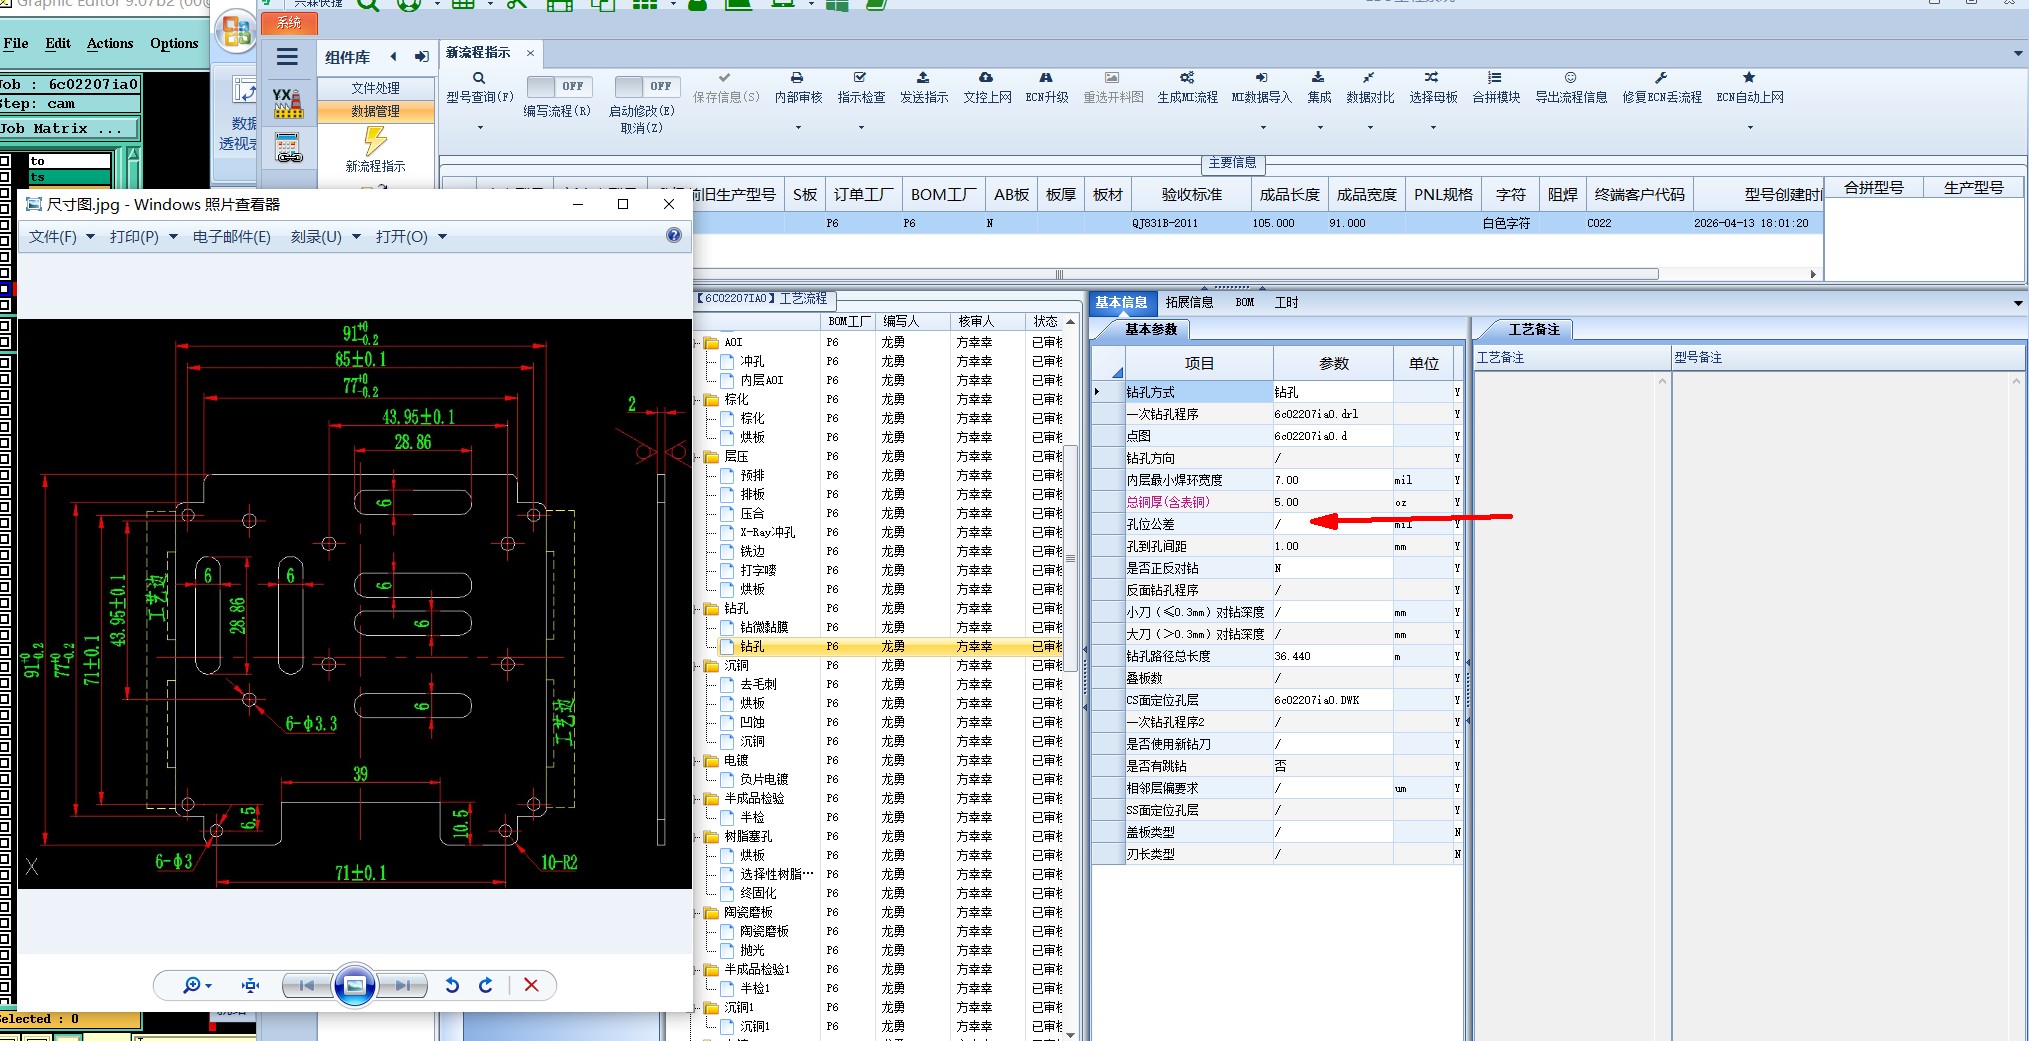Open 文件(F) menu in photo viewer
Image resolution: width=2029 pixels, height=1041 pixels.
[x=62, y=237]
